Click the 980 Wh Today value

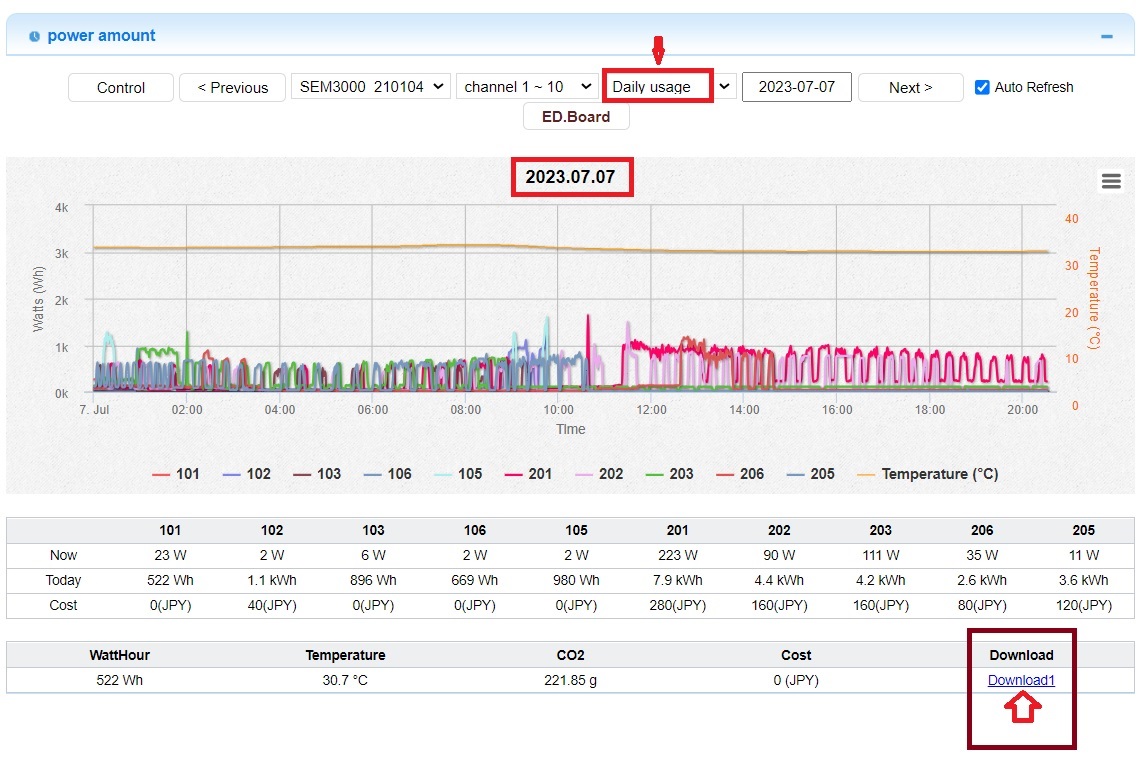576,580
